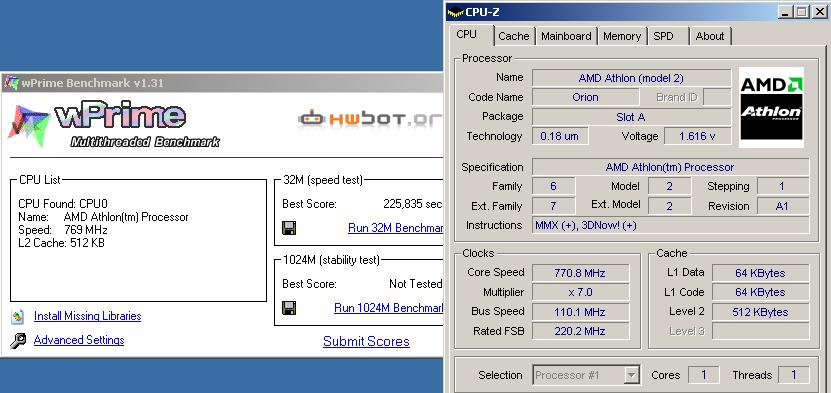This screenshot has height=393, width=831.
Task: Click the Package field showing Slot A
Action: [x=631, y=117]
